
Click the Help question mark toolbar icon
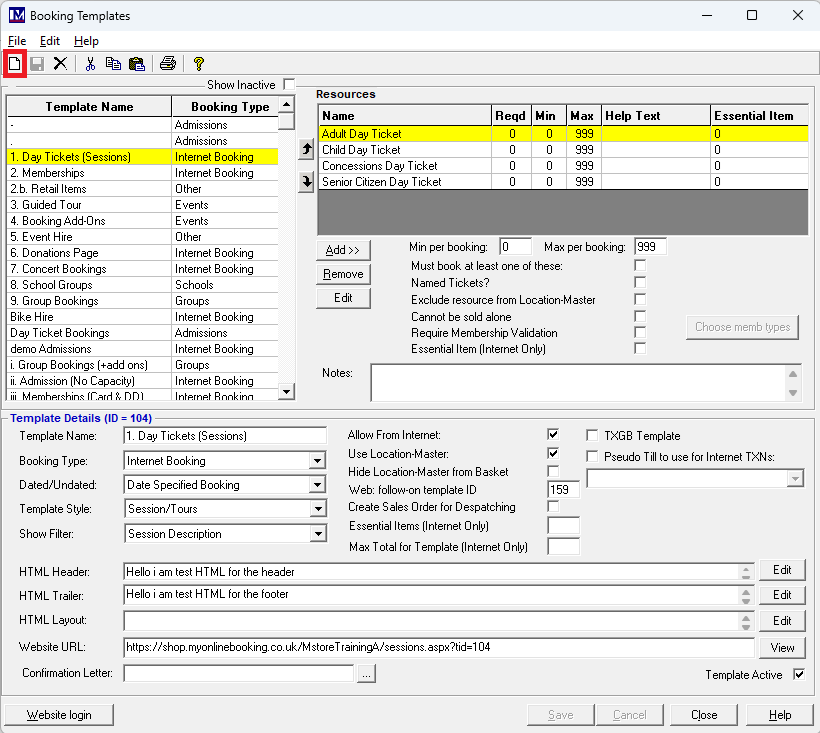point(199,64)
